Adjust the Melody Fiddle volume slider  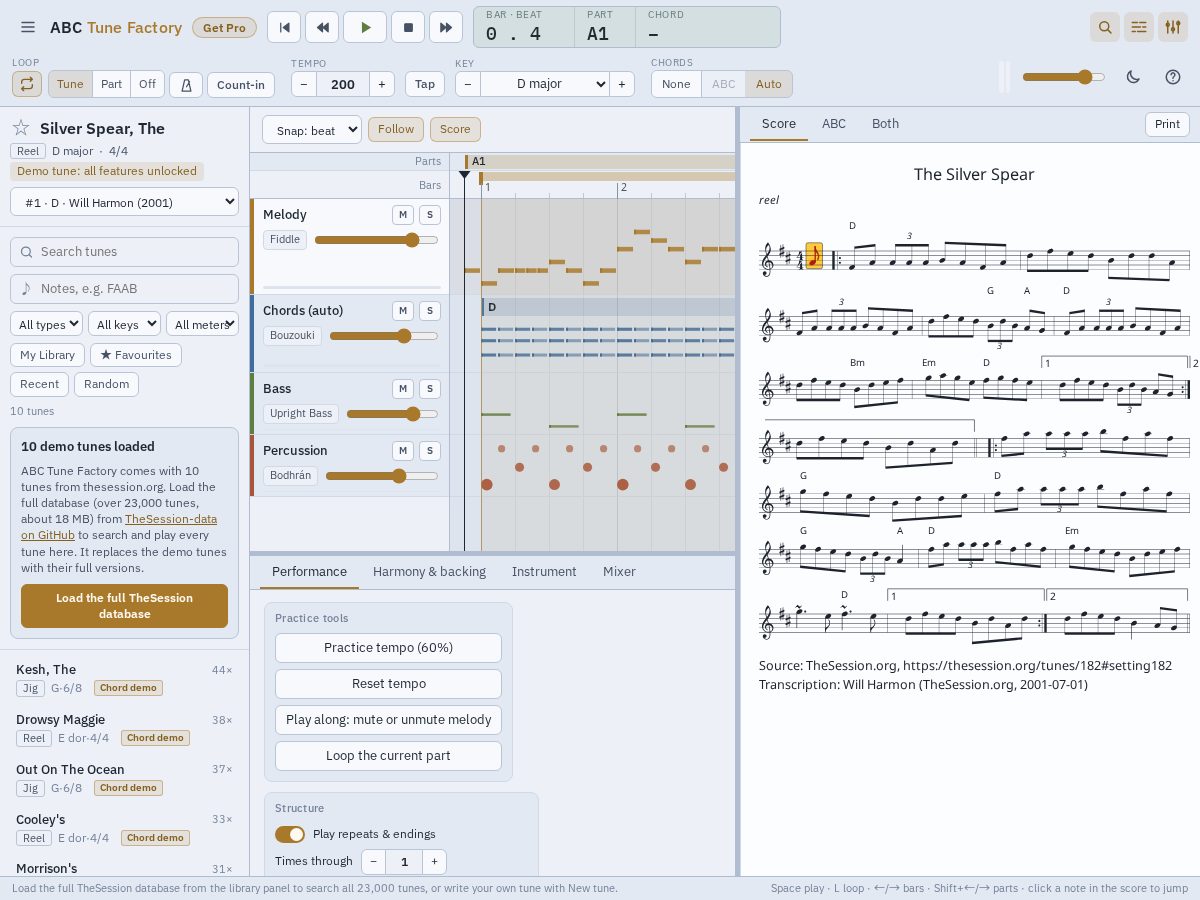(376, 240)
